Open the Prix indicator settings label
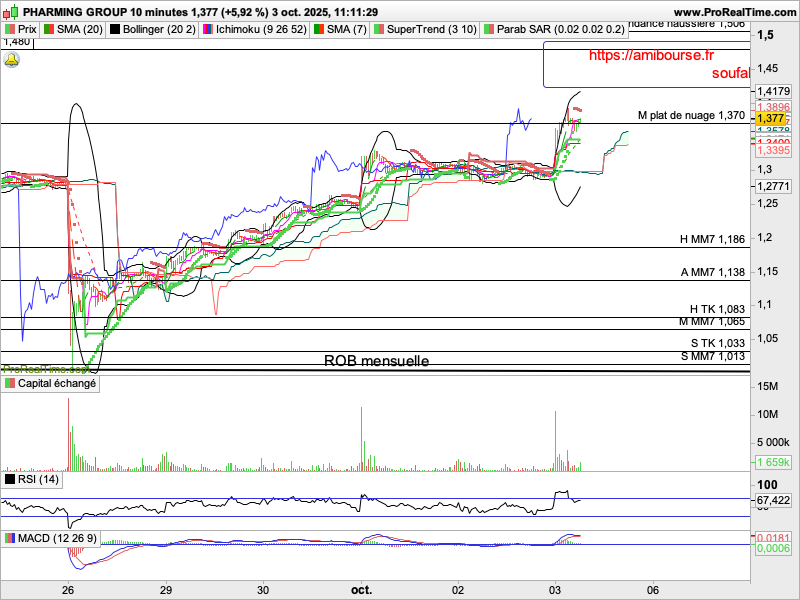 20,30
